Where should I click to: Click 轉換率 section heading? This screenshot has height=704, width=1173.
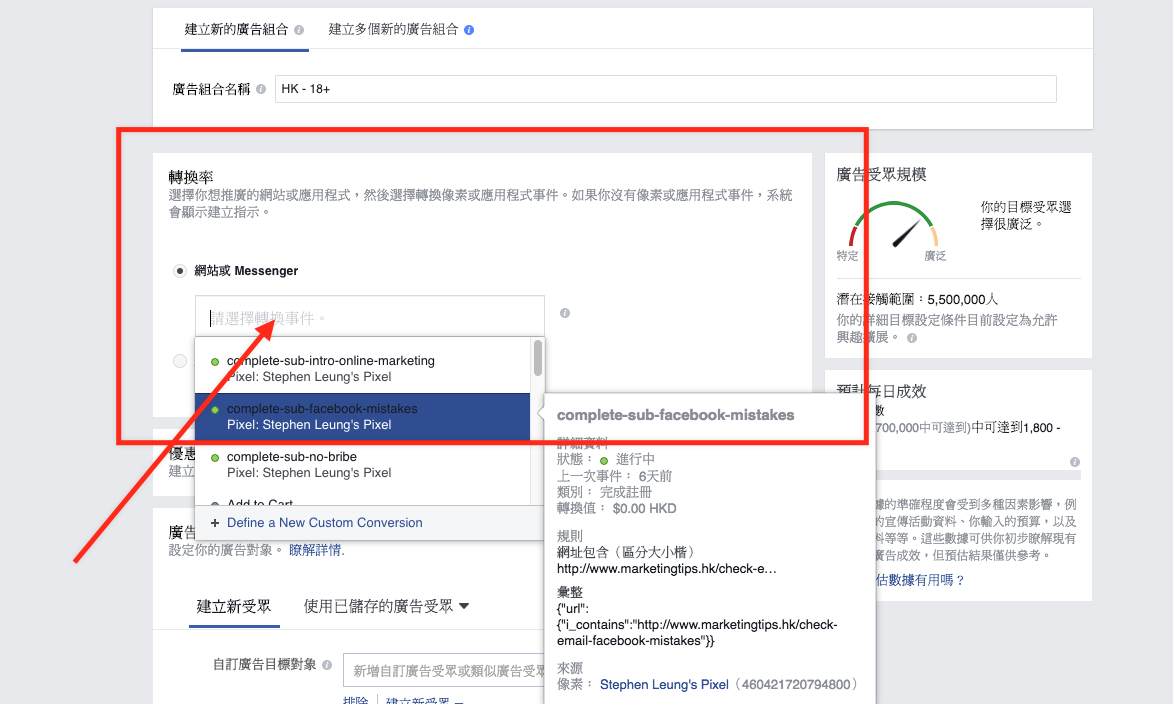(191, 177)
